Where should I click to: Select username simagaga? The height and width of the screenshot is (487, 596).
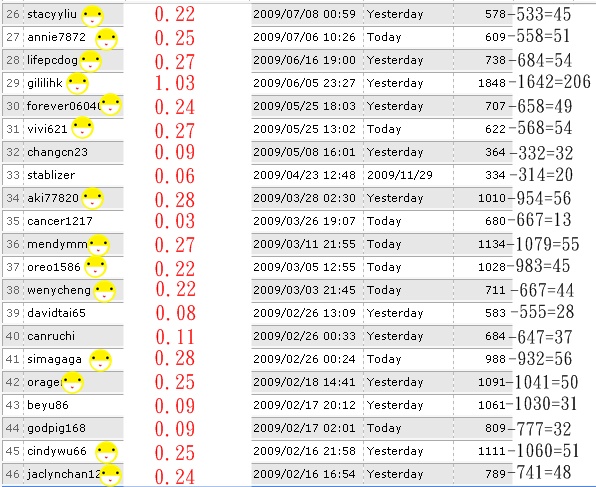[54, 360]
